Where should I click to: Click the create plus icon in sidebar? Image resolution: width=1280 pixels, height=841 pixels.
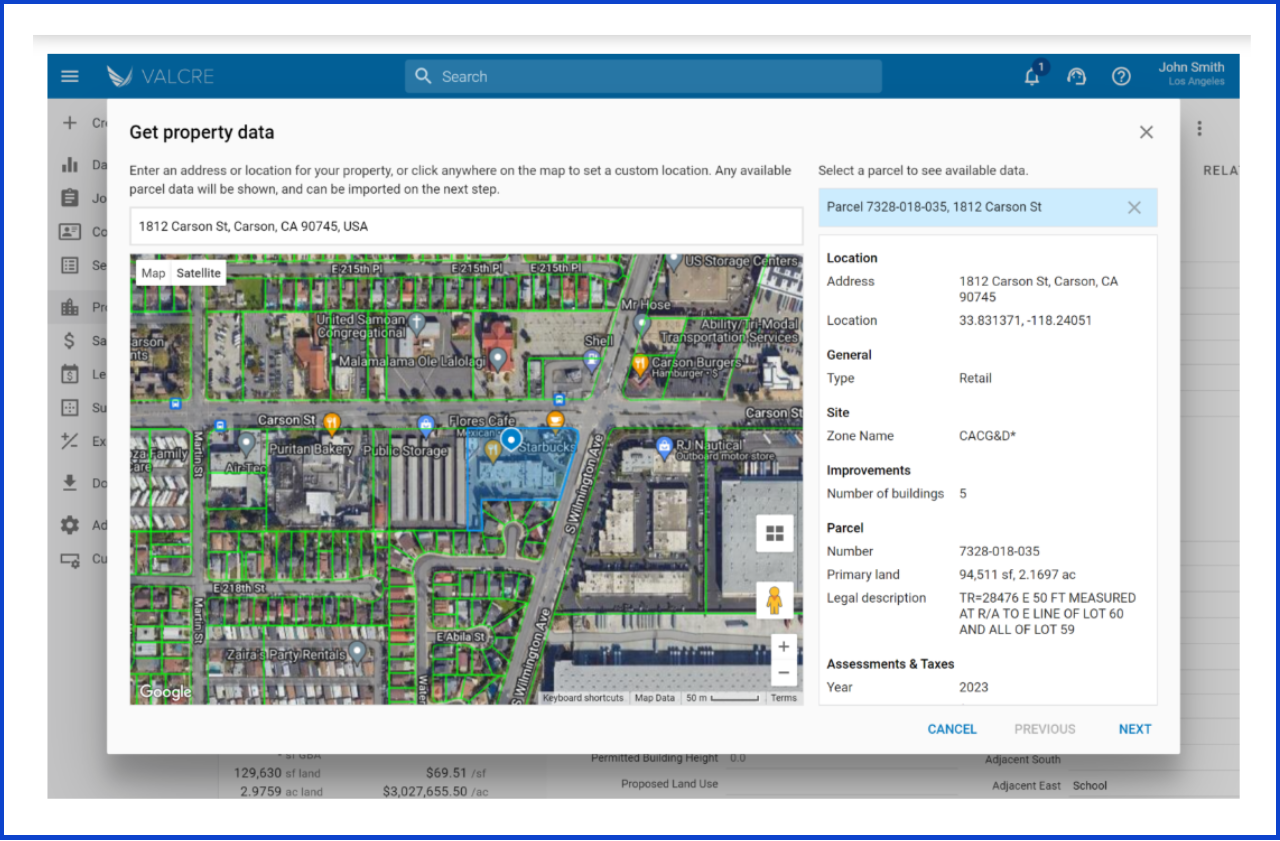coord(69,123)
